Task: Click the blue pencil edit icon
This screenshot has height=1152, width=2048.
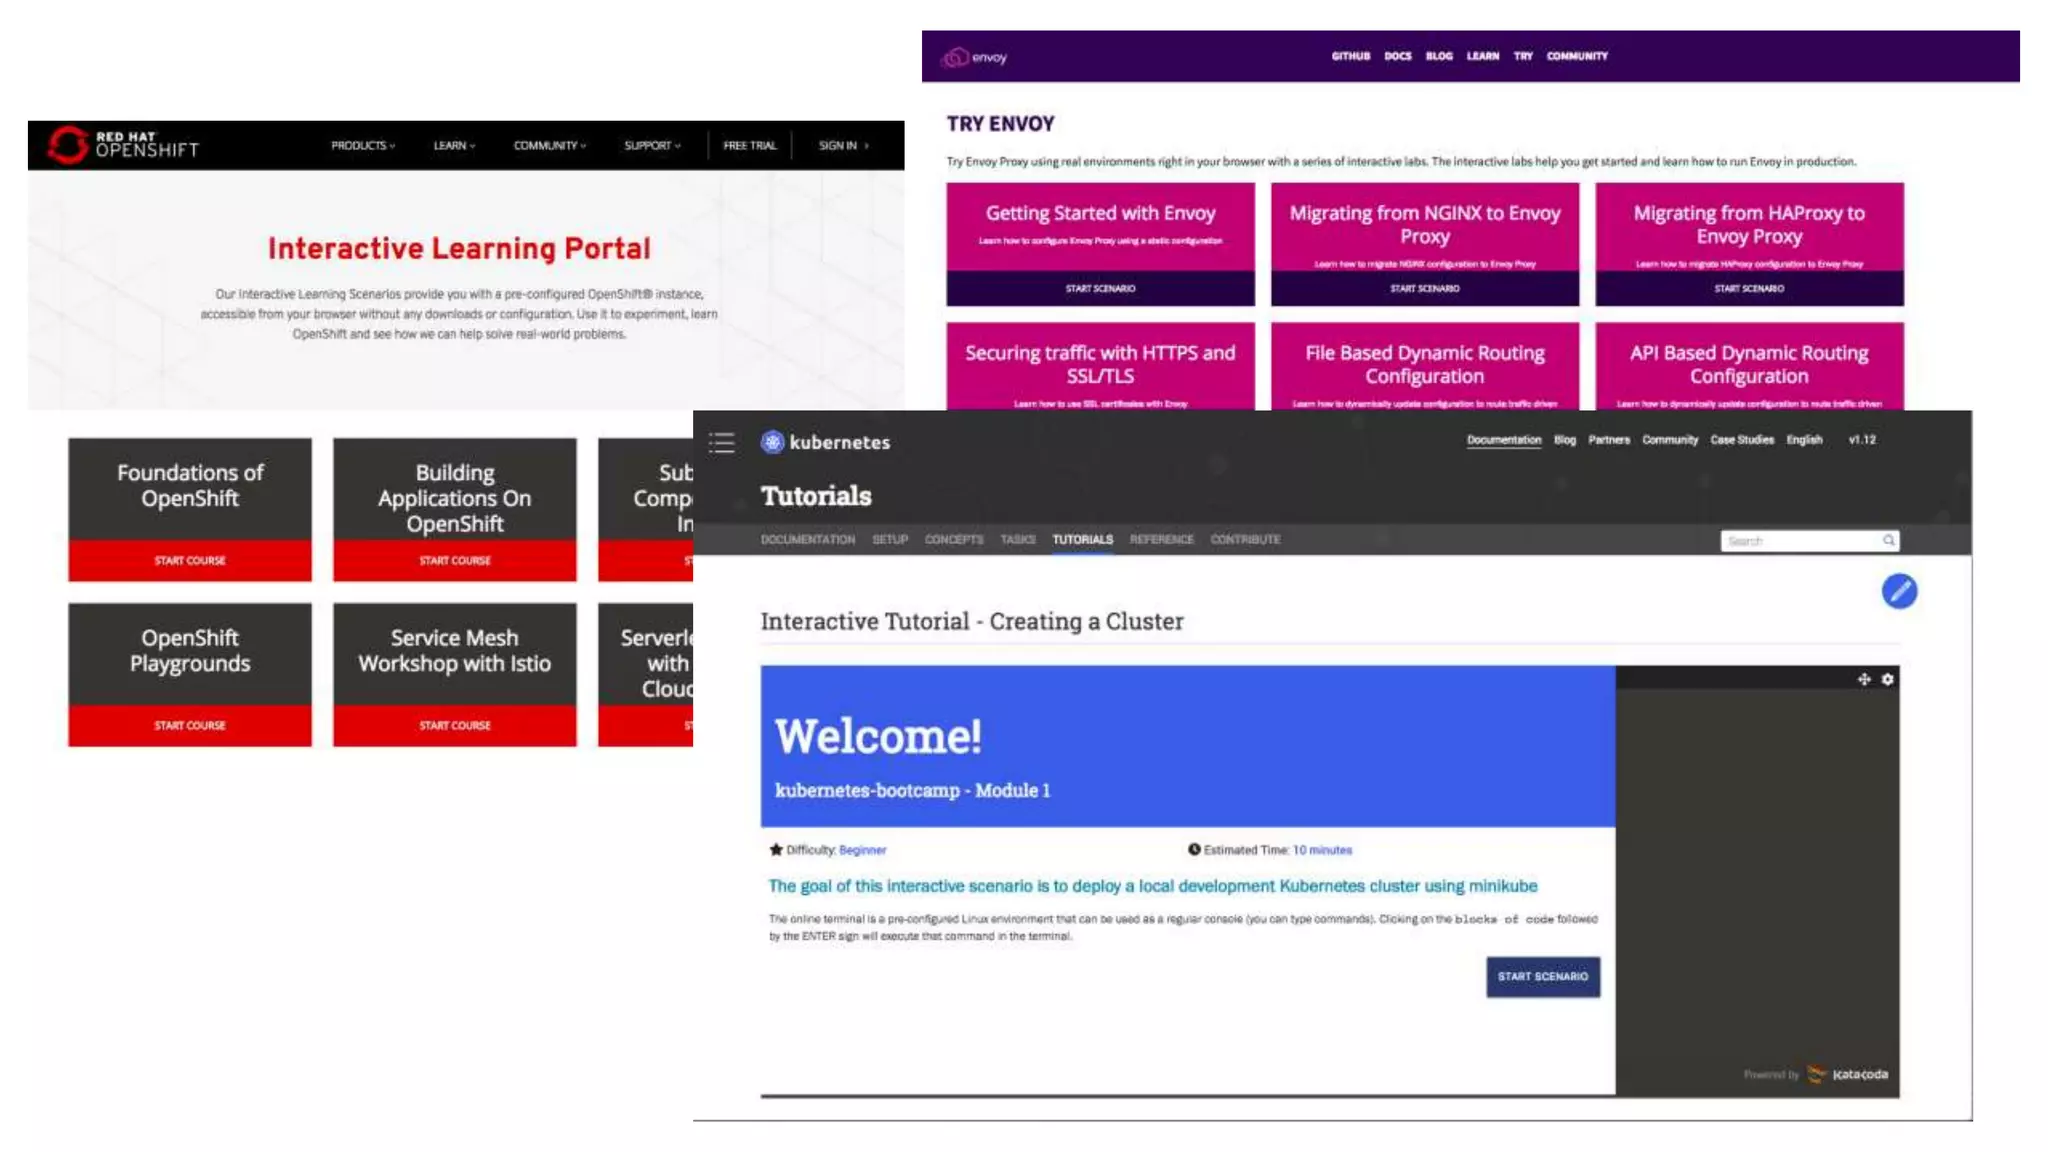Action: click(x=1898, y=591)
